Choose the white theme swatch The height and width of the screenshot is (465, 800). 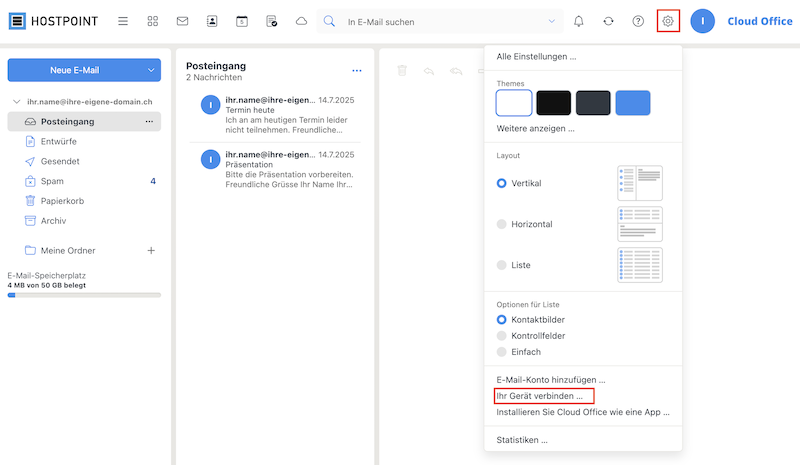[x=514, y=103]
